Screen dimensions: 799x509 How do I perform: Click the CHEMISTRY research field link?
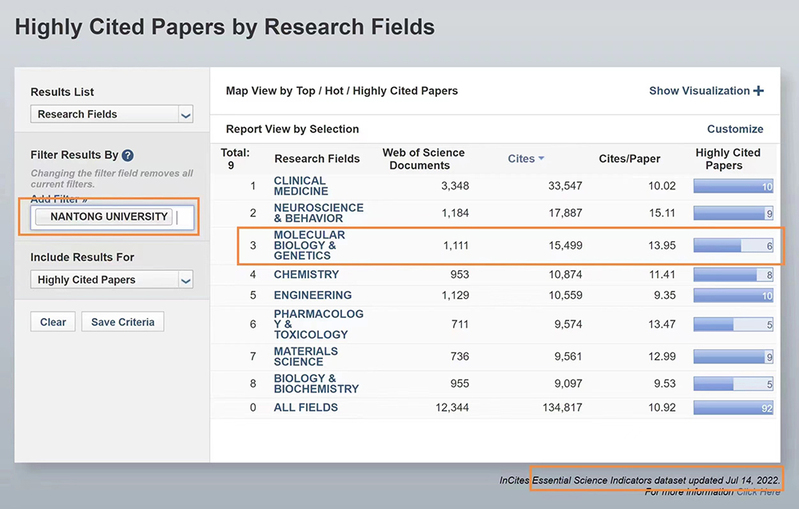306,274
